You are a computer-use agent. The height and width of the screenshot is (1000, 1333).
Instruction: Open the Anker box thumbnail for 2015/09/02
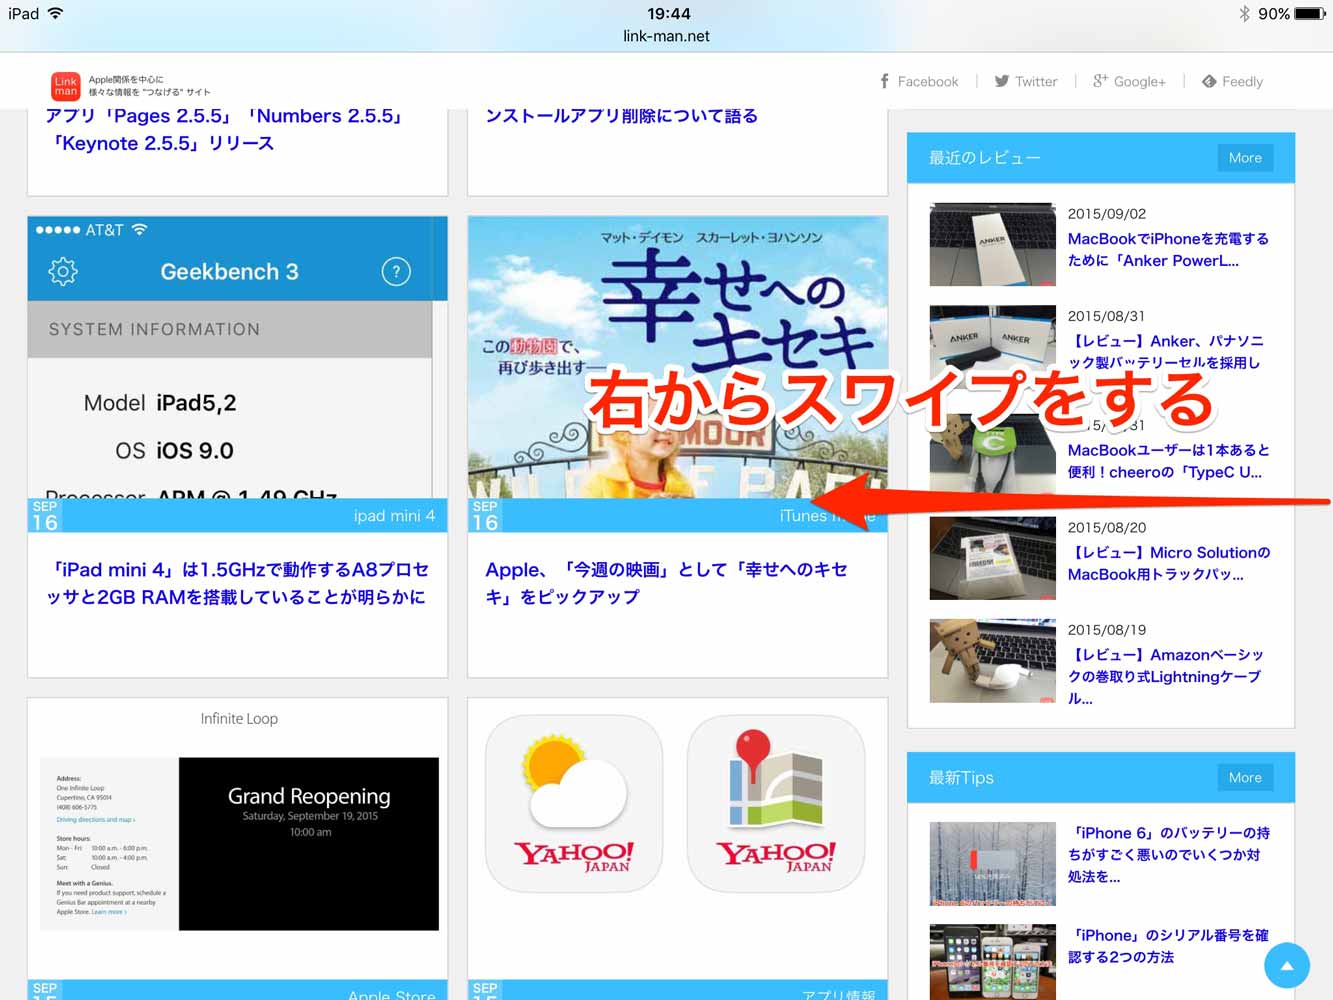click(992, 245)
